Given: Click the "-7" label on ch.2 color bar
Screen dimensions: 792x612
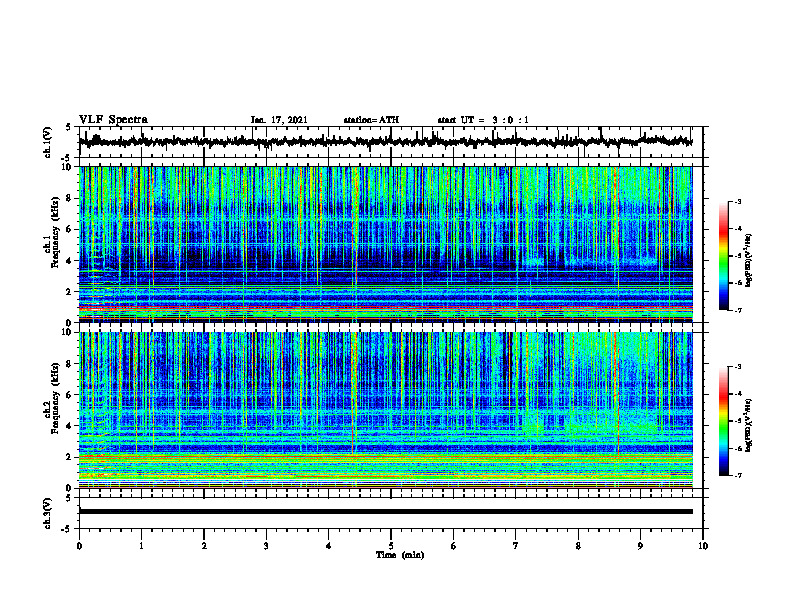Looking at the screenshot, I should click(737, 475).
